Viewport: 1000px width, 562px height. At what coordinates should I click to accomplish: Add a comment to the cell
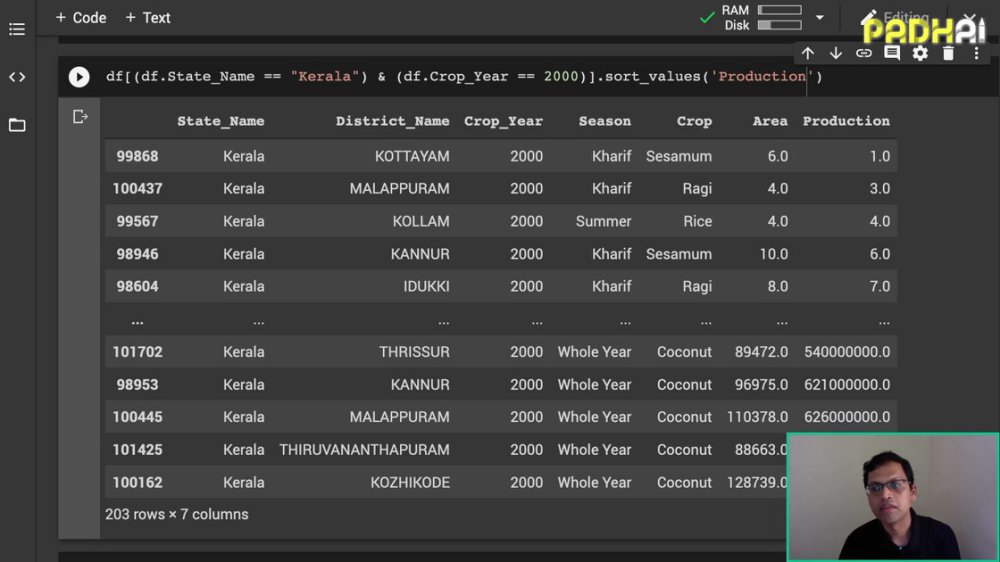click(892, 54)
